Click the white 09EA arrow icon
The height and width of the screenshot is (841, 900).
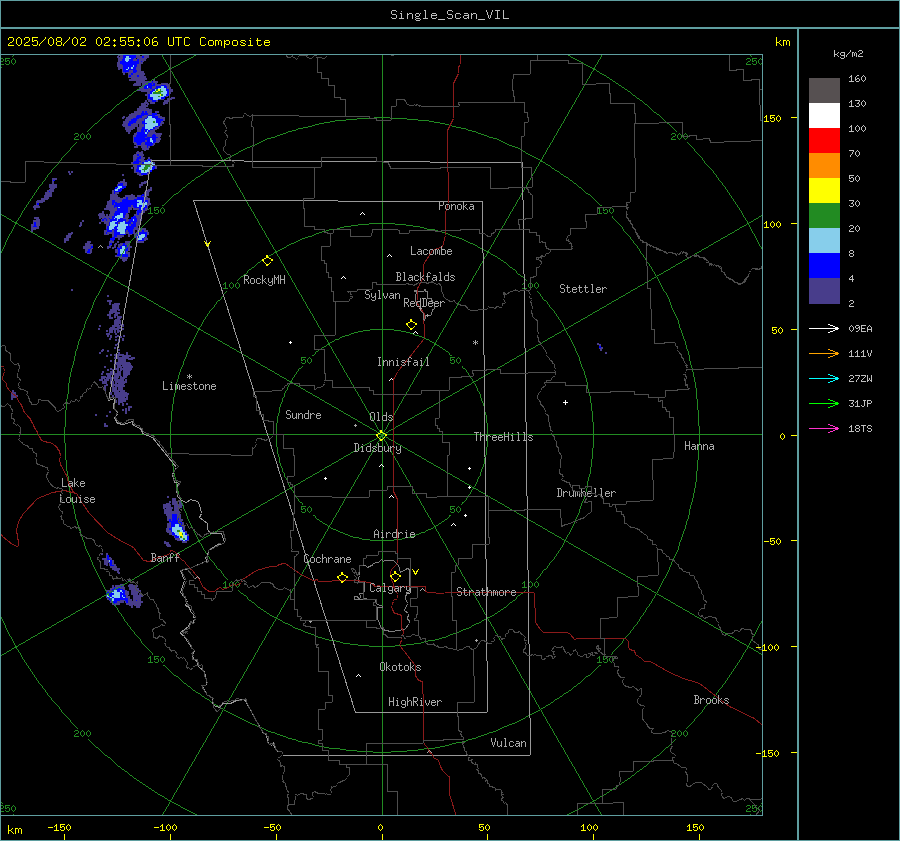[x=824, y=328]
